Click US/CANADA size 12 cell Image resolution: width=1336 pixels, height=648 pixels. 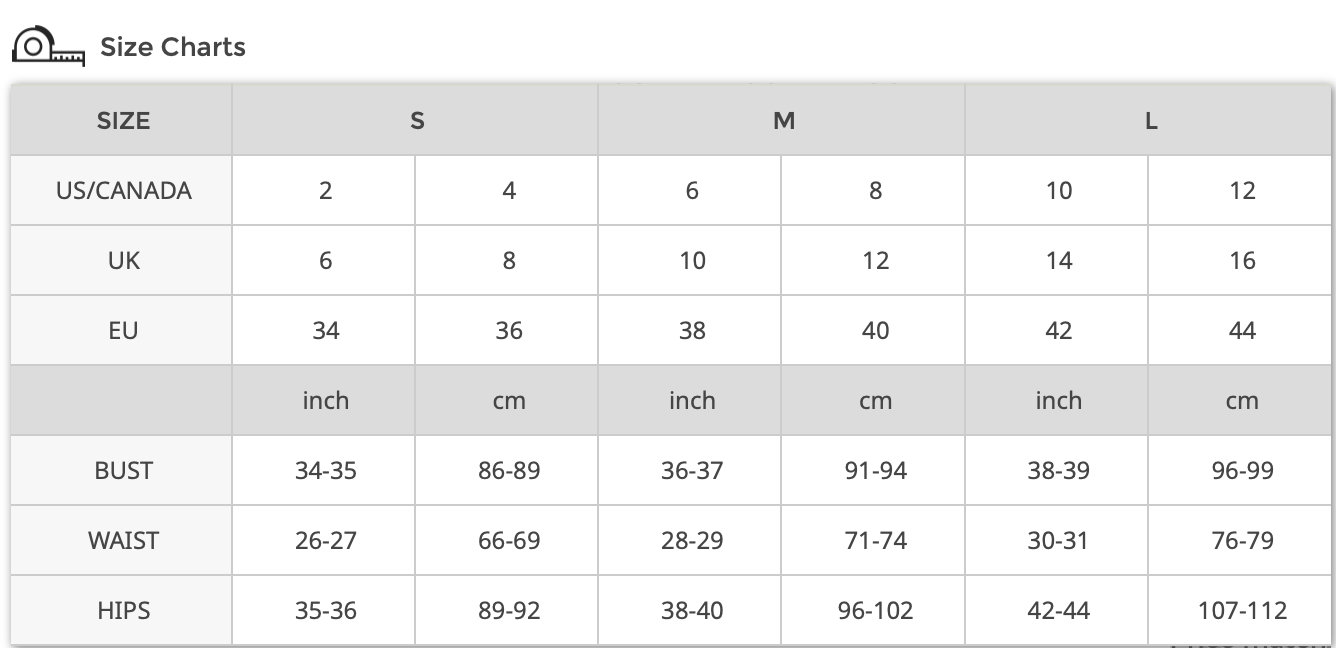(x=1241, y=190)
